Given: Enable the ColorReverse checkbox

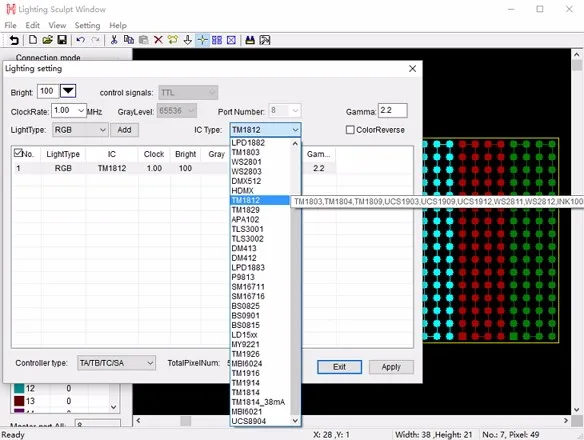Looking at the screenshot, I should [350, 130].
